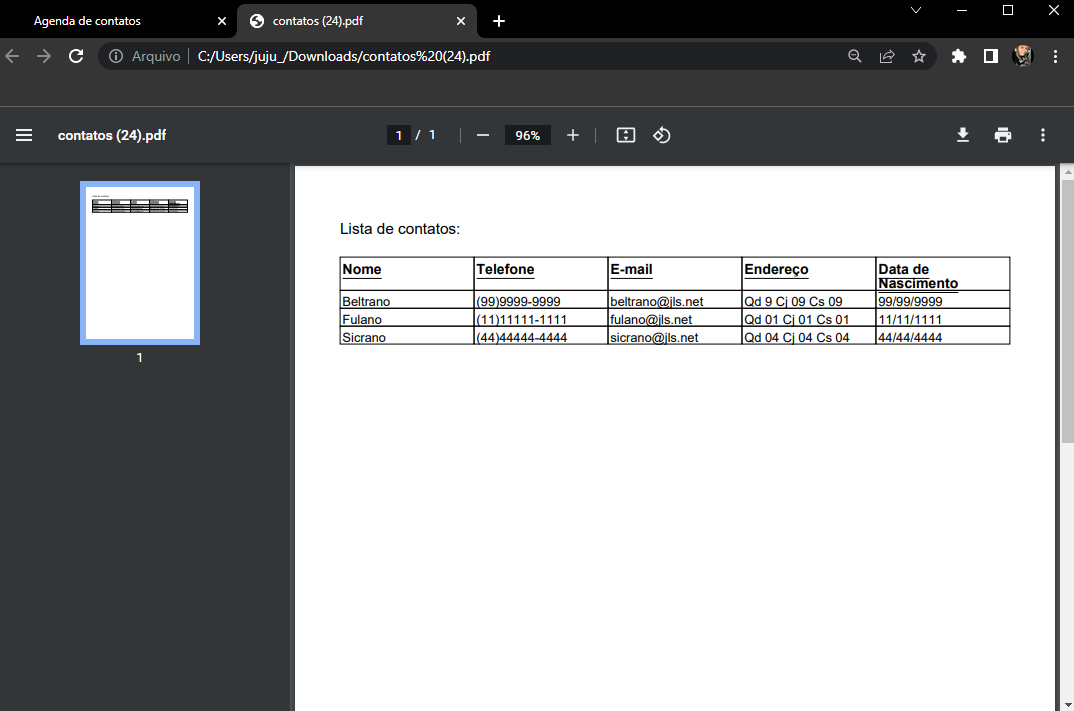The image size is (1074, 711).
Task: Select the page 1 thumbnail
Action: click(x=139, y=262)
